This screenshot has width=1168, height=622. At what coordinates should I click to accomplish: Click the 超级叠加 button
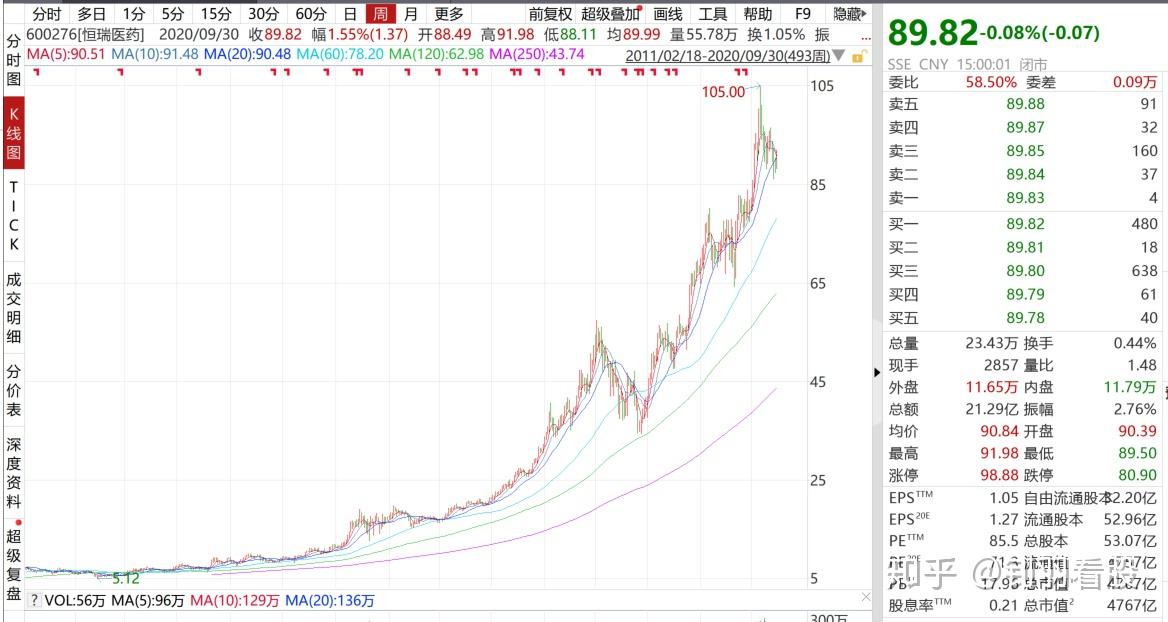pos(611,14)
